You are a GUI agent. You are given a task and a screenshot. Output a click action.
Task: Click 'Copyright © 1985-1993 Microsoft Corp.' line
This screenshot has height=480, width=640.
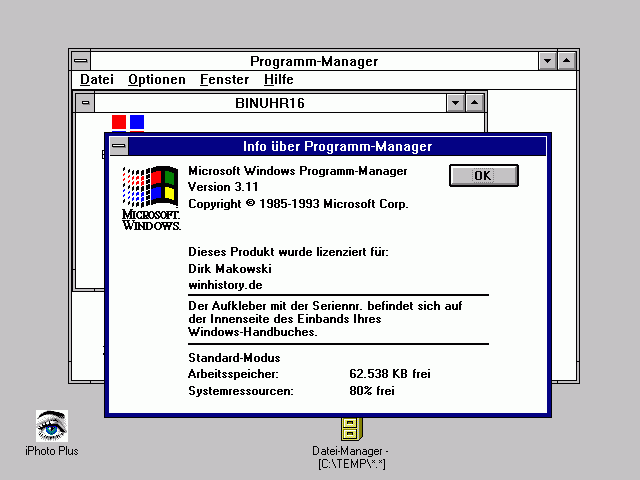click(298, 204)
